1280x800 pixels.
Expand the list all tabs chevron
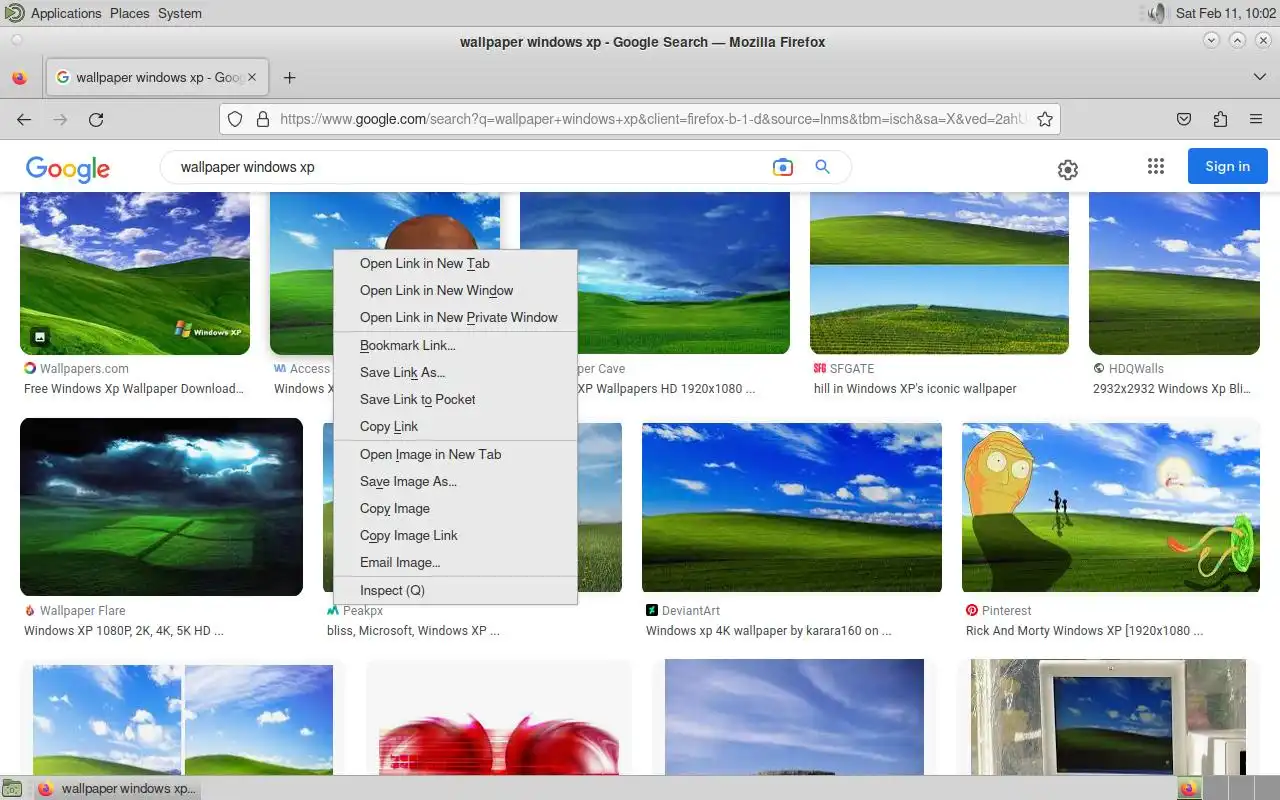pyautogui.click(x=1259, y=77)
